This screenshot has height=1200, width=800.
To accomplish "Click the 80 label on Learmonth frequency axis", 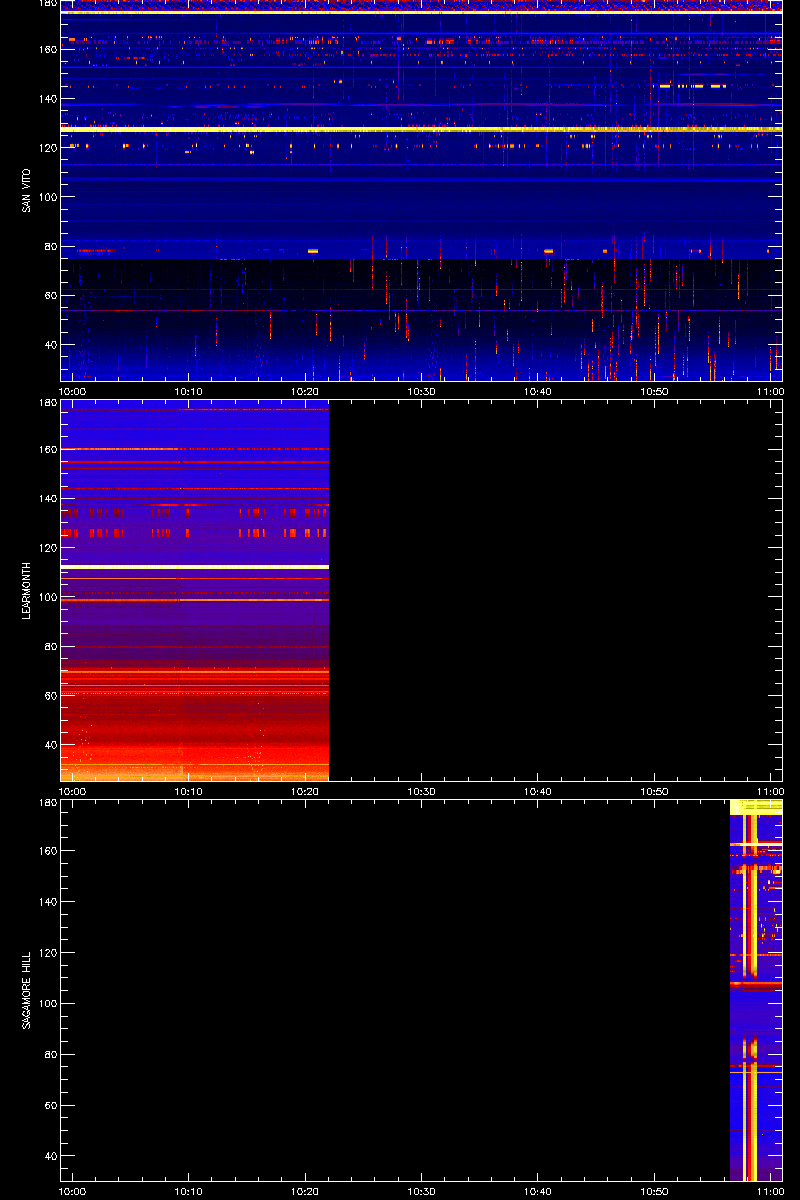I will (49, 646).
